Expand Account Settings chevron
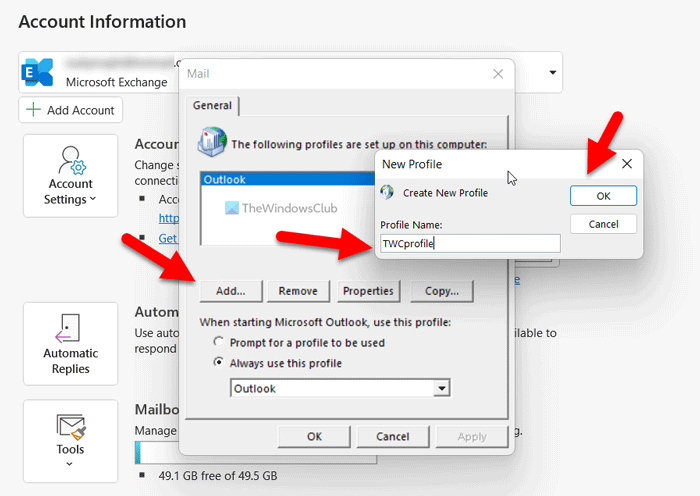Screen dimensions: 700x496 click(93, 199)
